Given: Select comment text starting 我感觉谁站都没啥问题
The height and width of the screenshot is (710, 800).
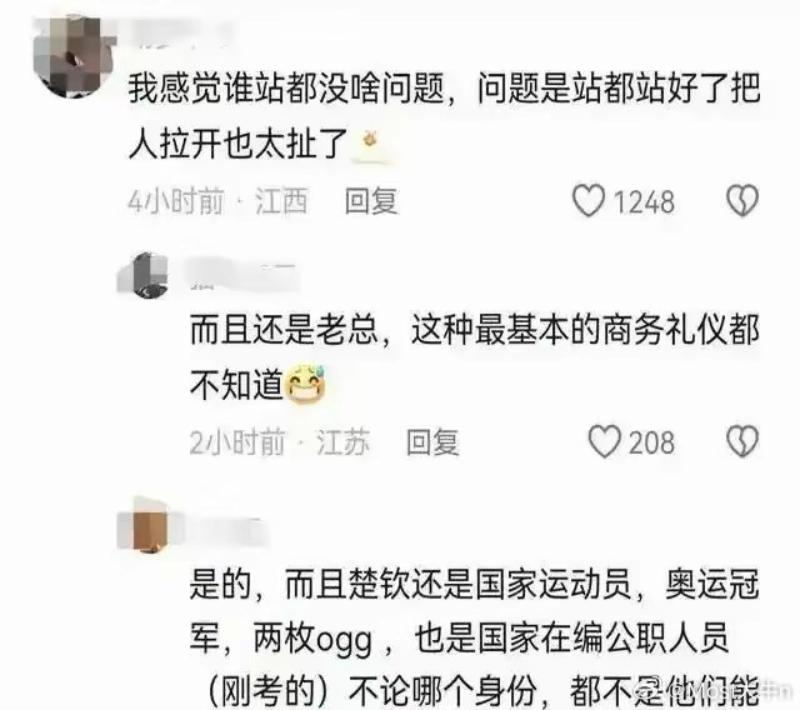Looking at the screenshot, I should click(444, 116).
